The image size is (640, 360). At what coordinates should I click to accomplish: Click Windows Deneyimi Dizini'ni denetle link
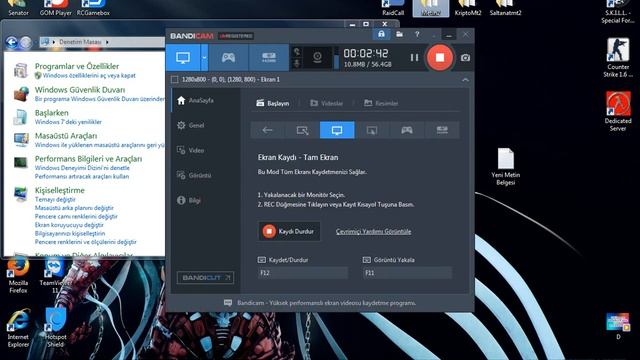(82, 168)
